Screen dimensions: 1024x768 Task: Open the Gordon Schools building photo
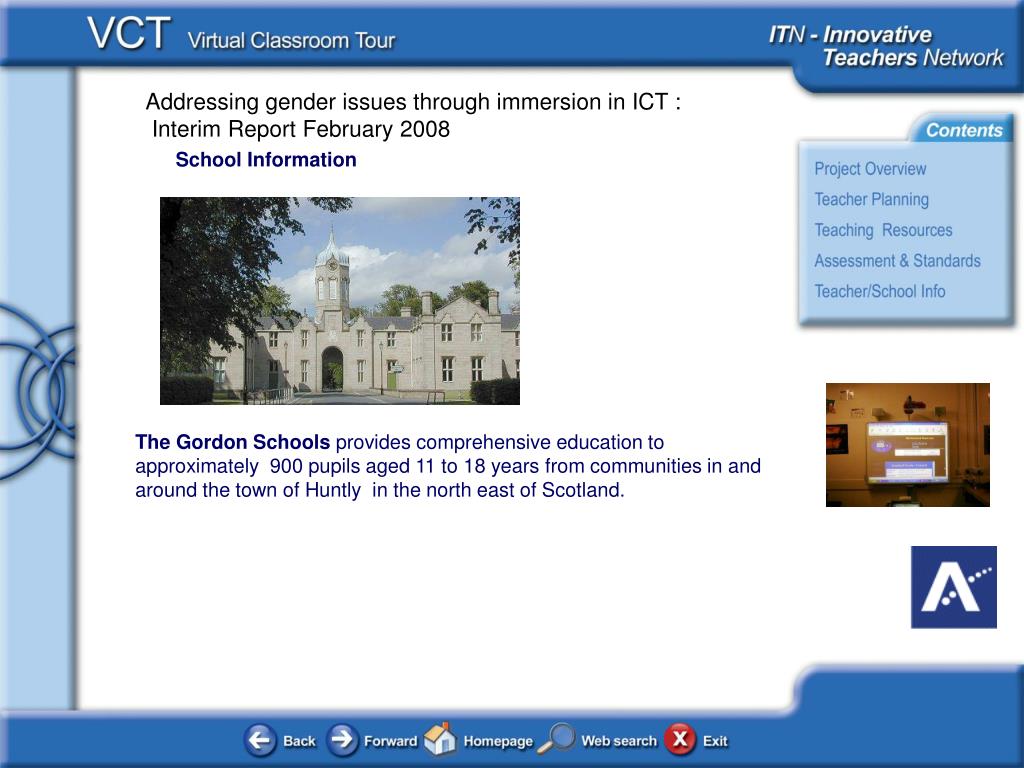pyautogui.click(x=340, y=301)
